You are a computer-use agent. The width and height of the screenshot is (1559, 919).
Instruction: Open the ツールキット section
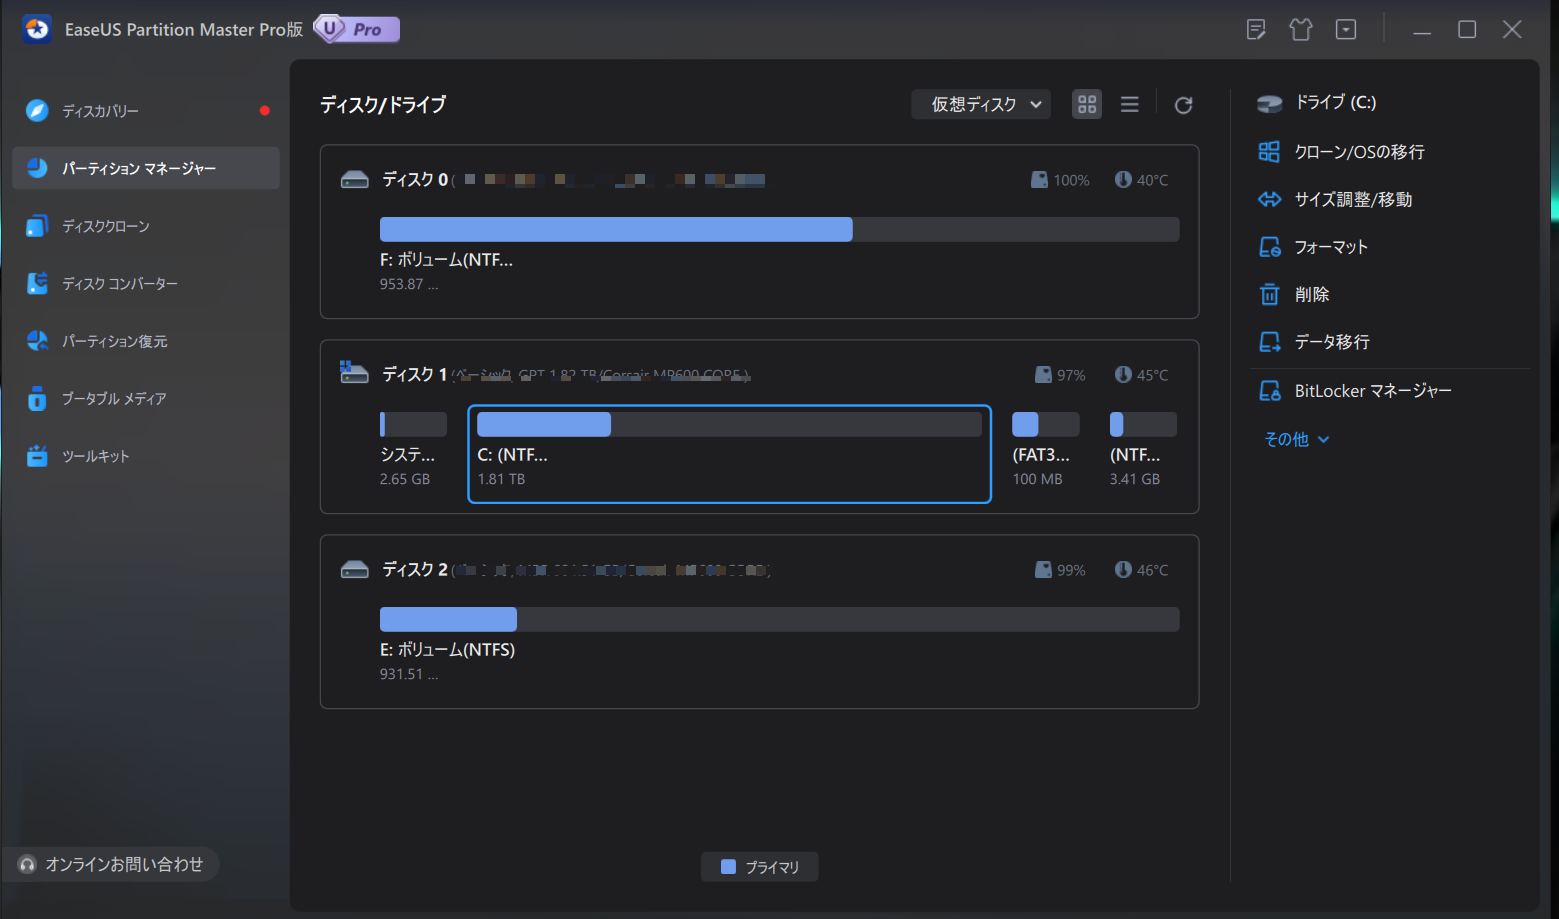pos(95,456)
